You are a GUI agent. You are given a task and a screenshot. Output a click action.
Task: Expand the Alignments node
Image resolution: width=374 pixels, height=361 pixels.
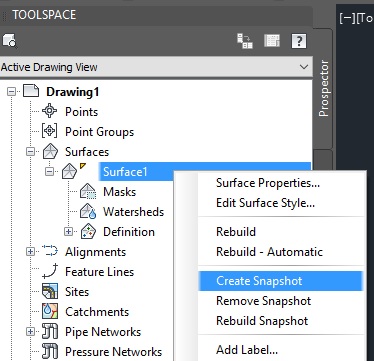tap(31, 252)
